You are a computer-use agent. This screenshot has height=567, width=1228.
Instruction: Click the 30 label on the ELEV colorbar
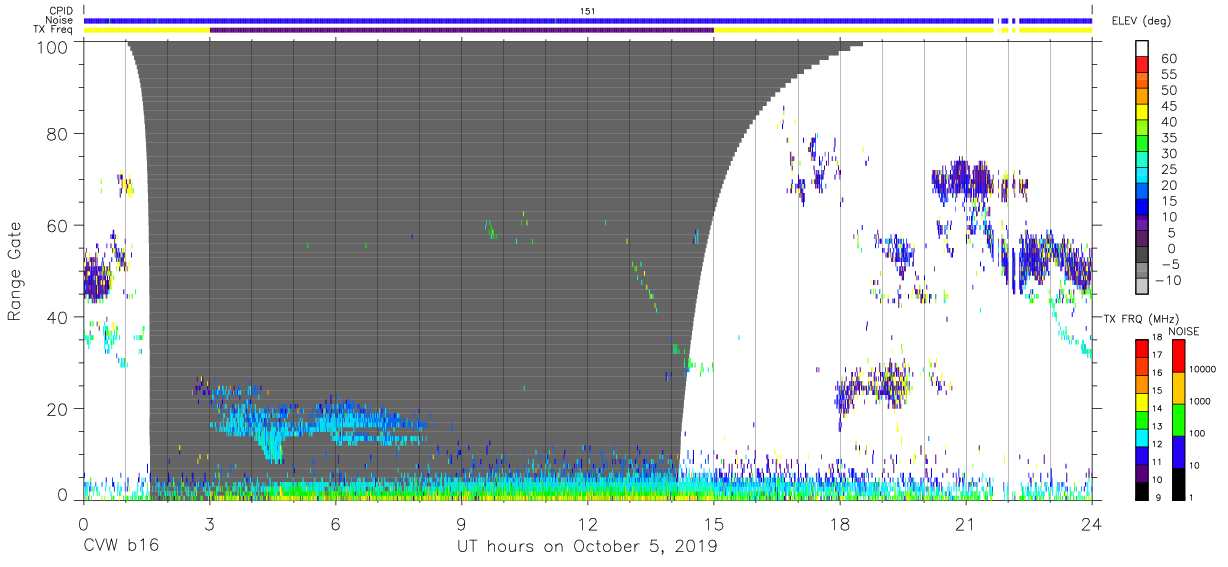pos(1168,153)
